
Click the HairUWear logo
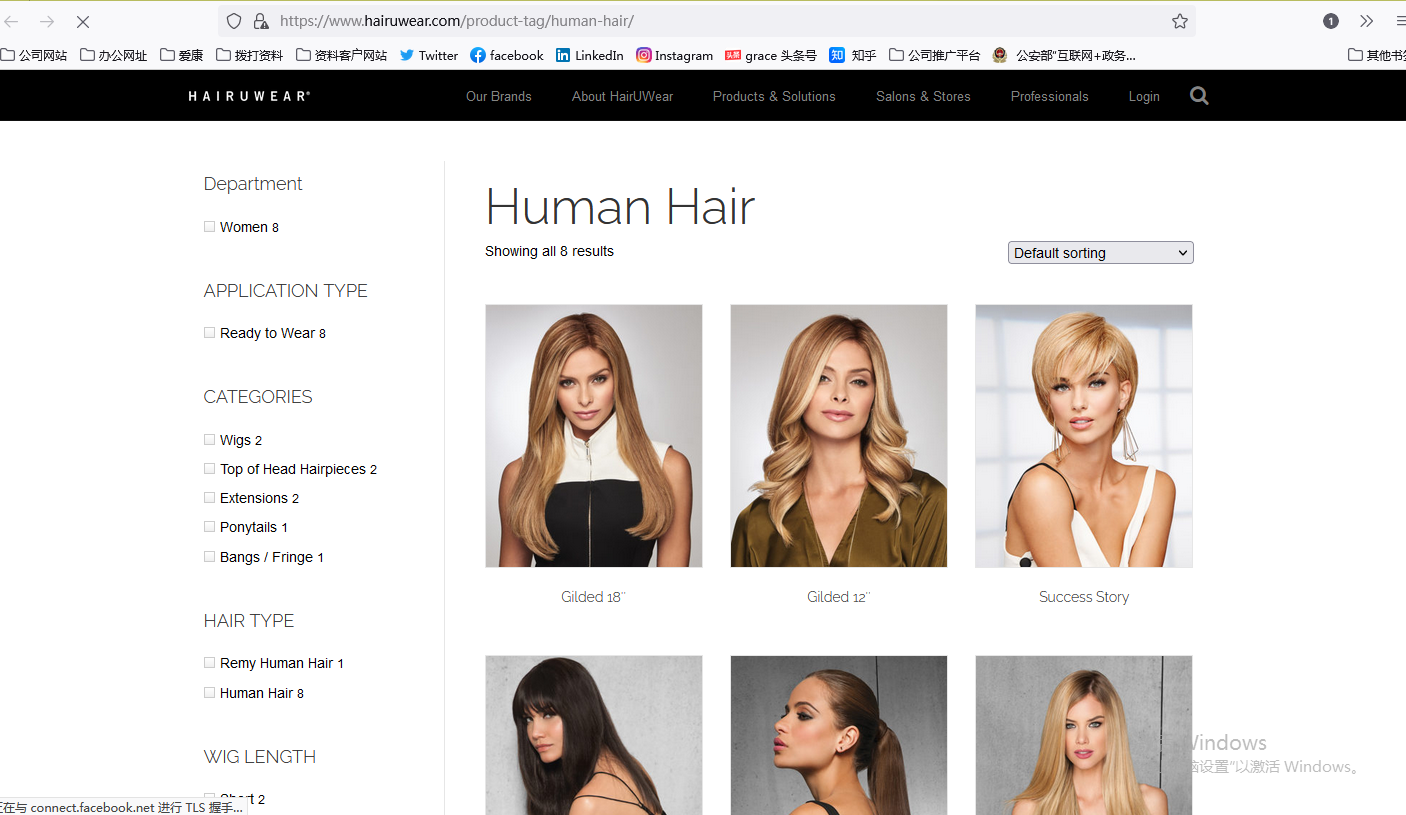[249, 96]
